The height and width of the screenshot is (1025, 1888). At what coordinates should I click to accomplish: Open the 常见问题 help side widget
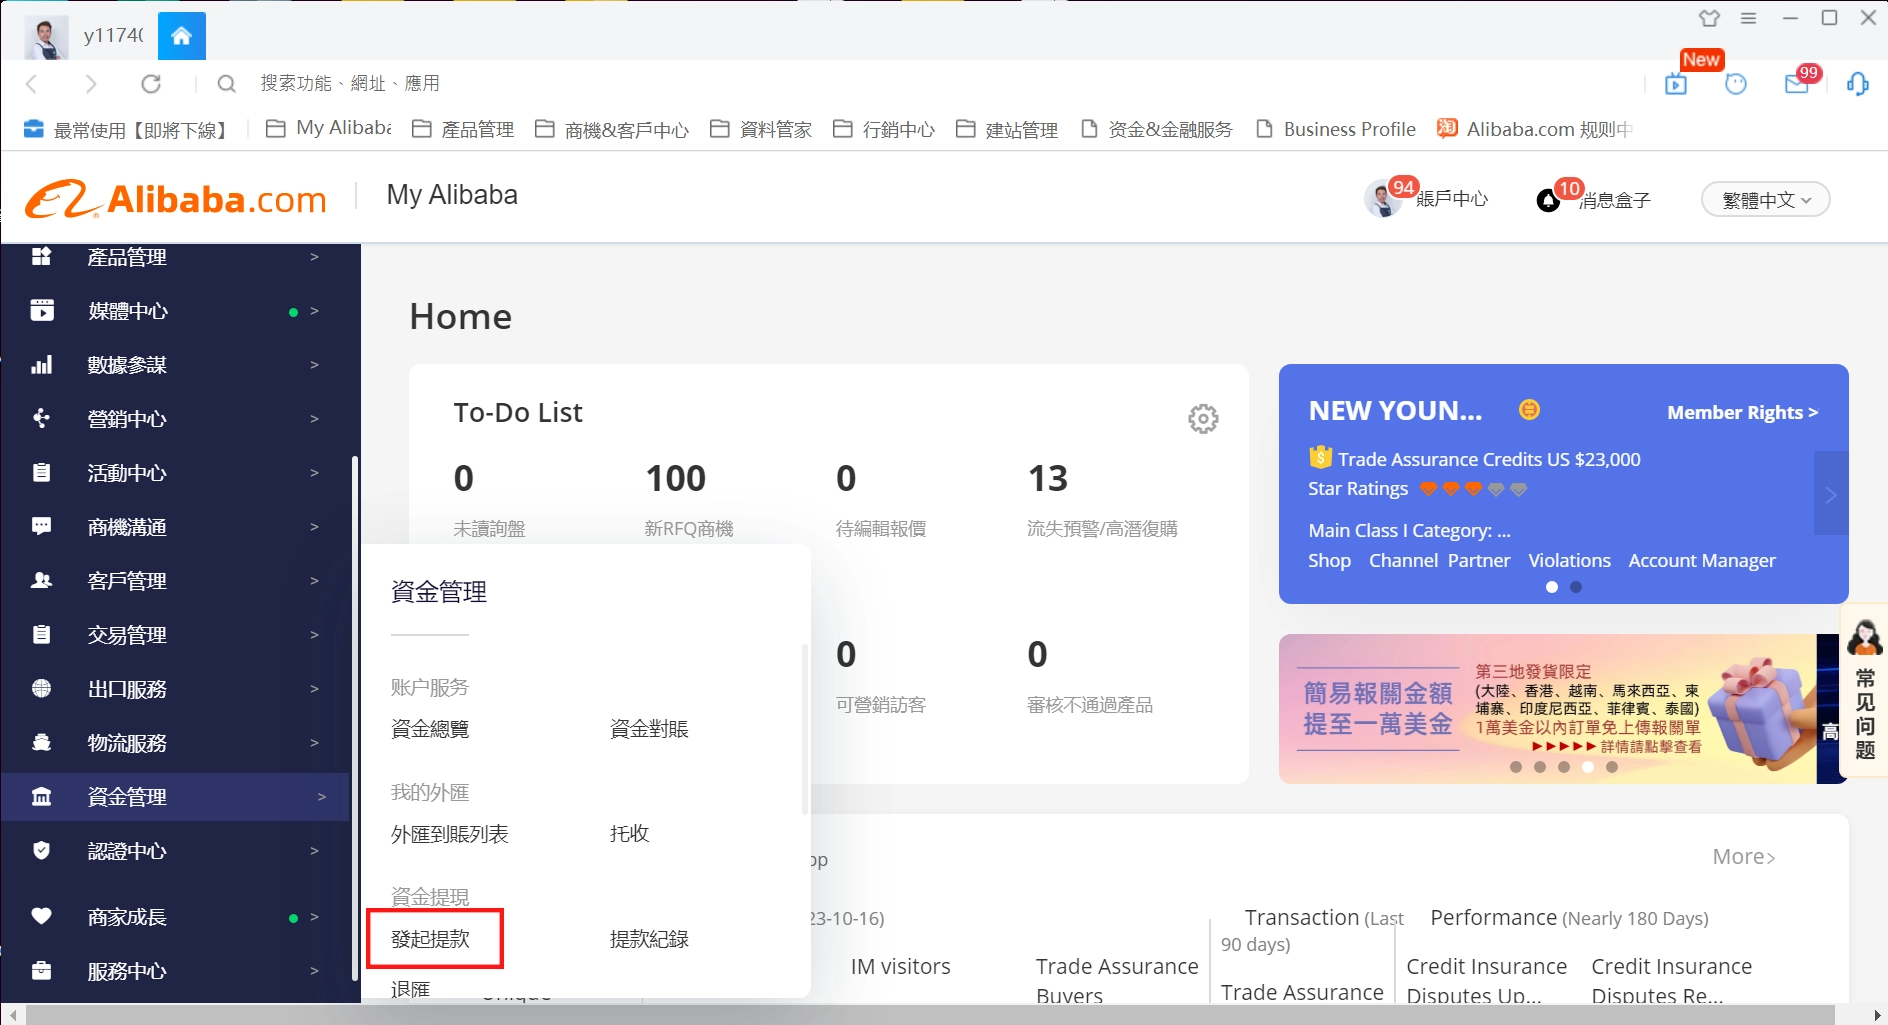[x=1864, y=690]
